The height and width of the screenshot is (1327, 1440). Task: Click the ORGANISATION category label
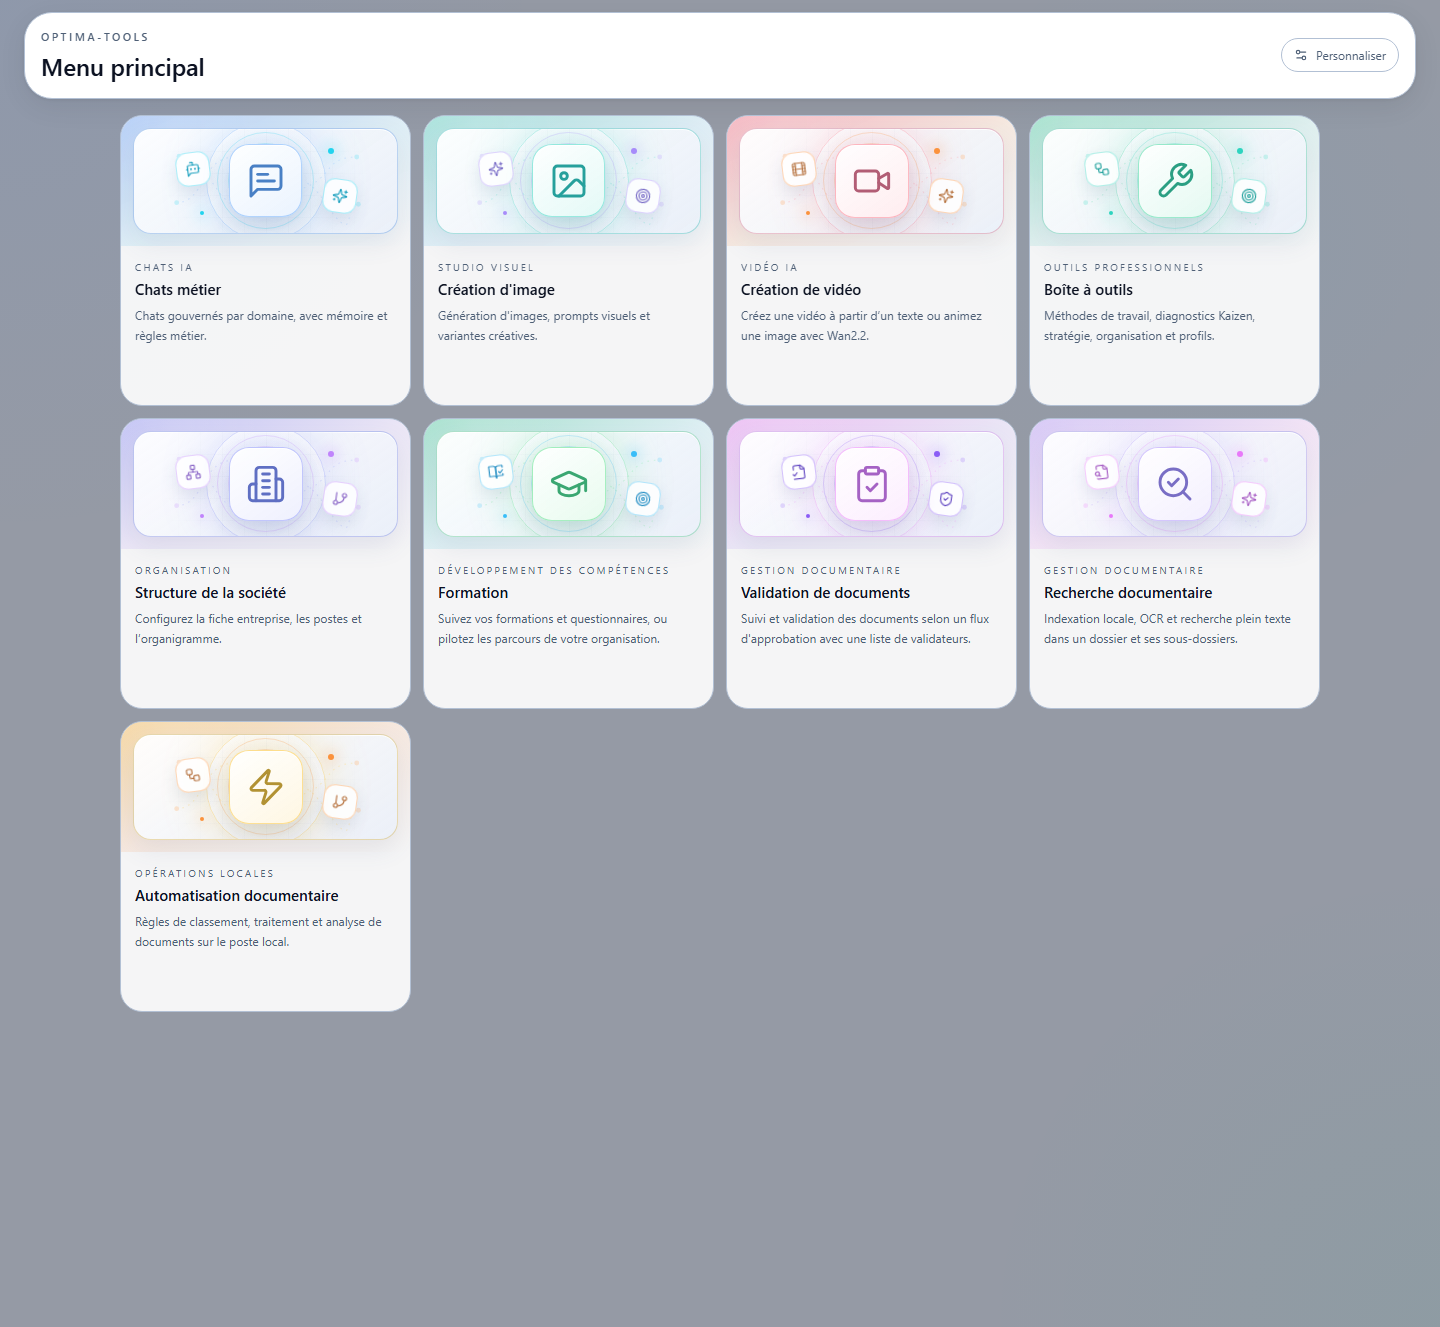pos(183,571)
